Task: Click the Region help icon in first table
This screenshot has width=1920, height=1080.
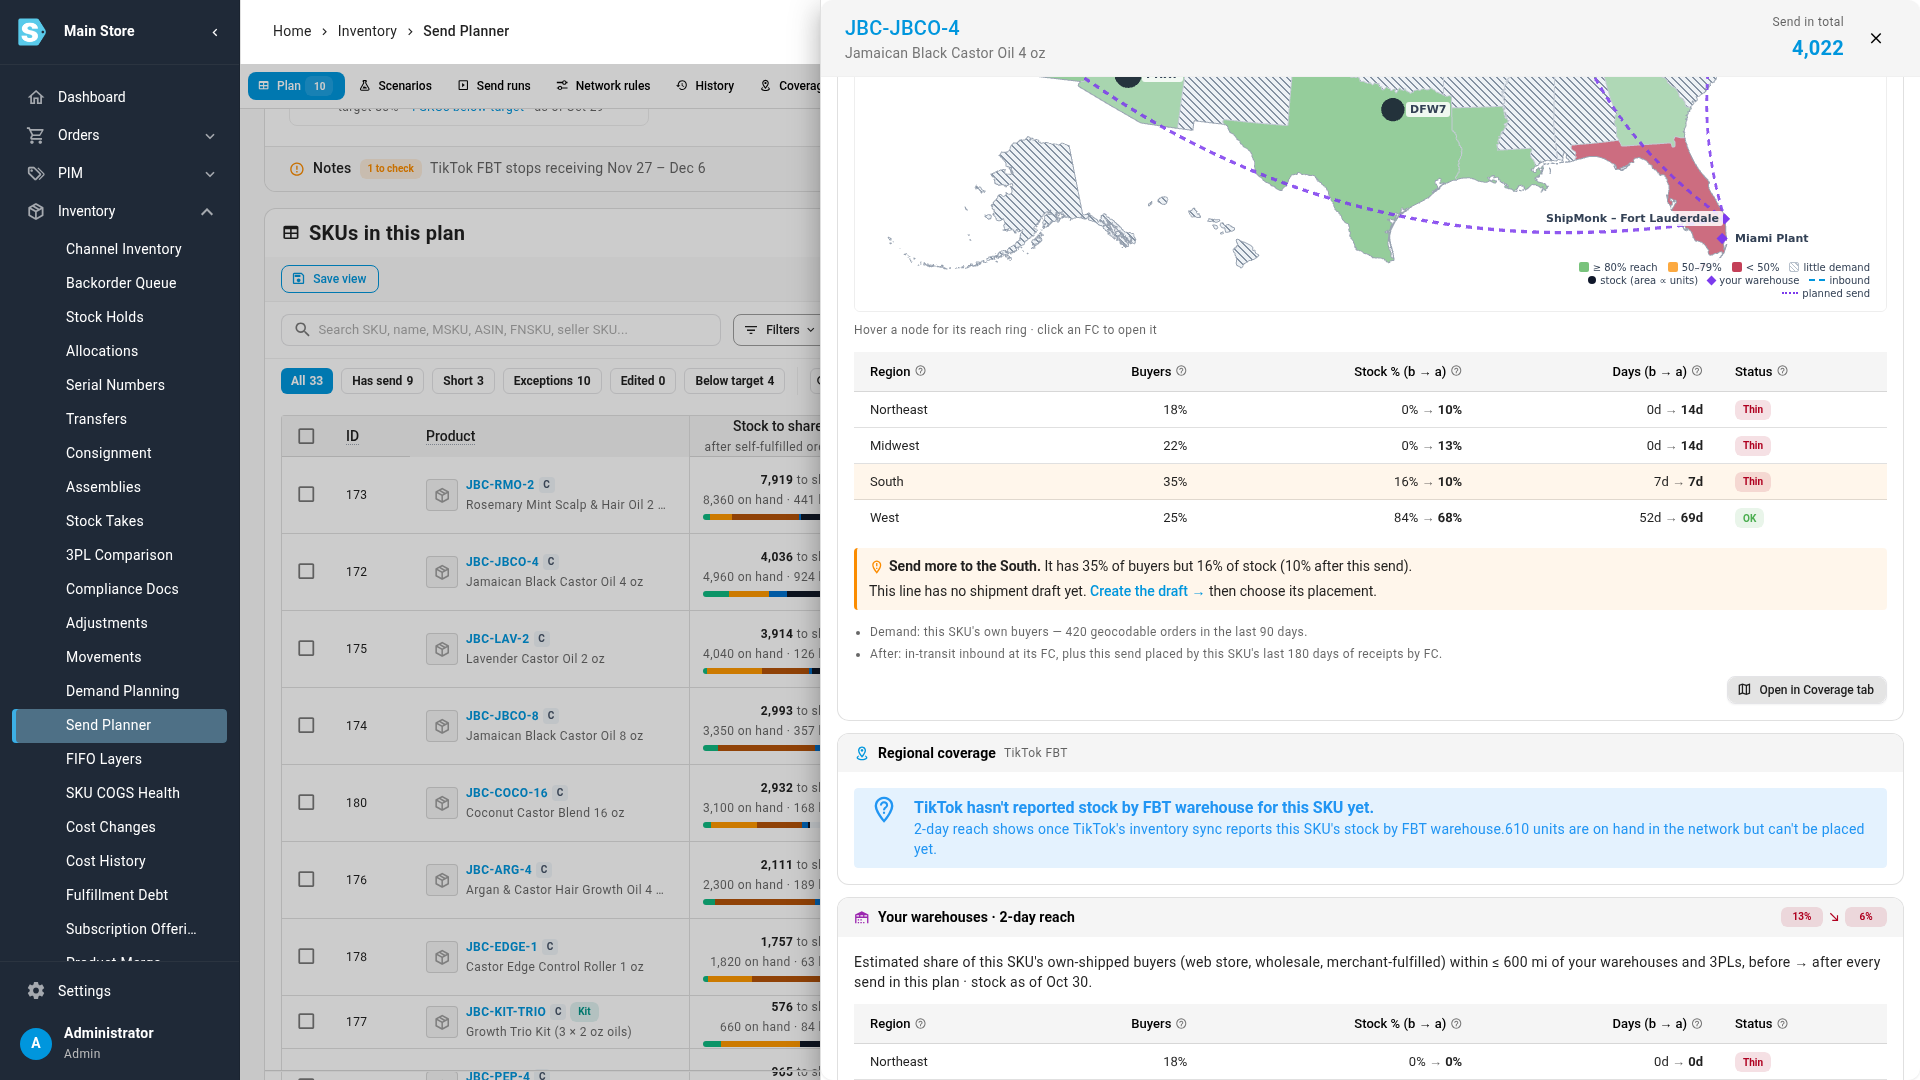Action: [x=921, y=371]
